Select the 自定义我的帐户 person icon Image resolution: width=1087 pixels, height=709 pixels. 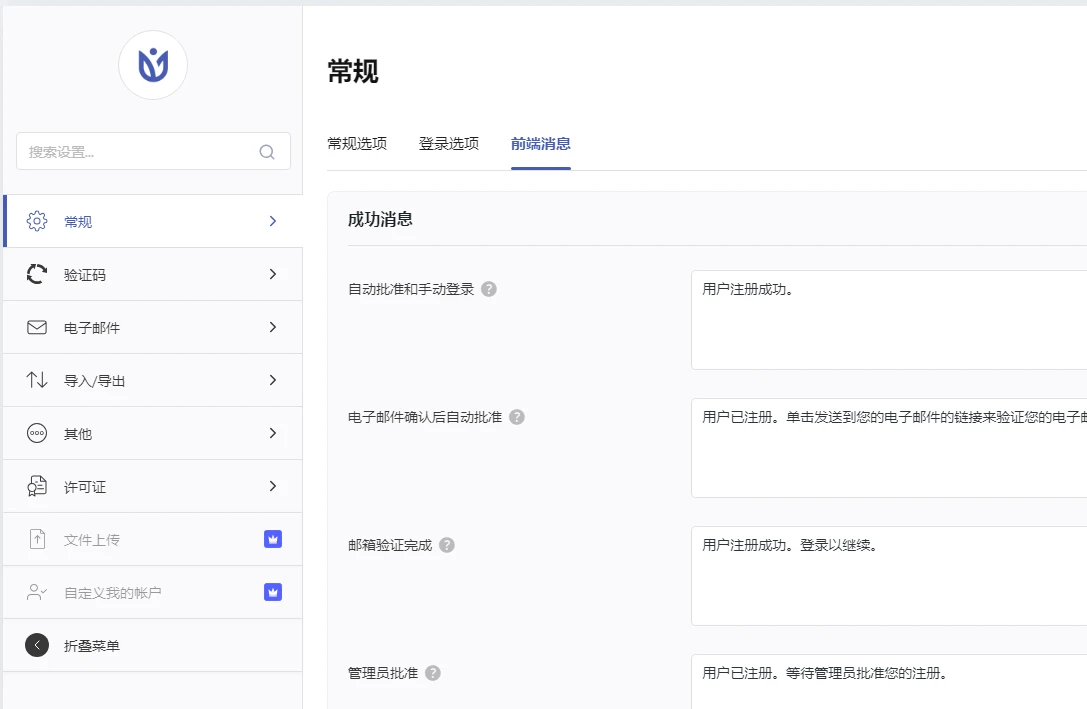click(x=36, y=592)
